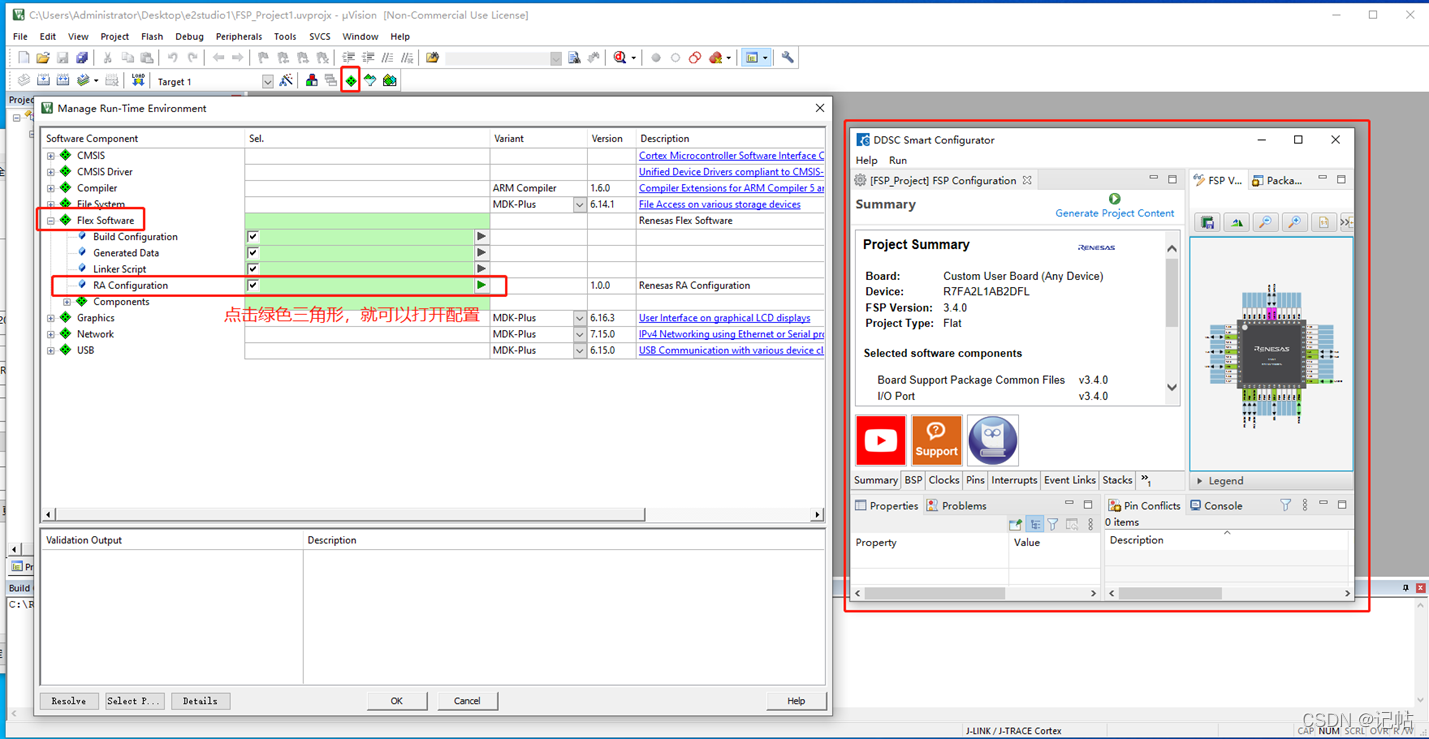Screen dimensions: 1429x739
Task: Click the orange Support icon
Action: click(936, 440)
